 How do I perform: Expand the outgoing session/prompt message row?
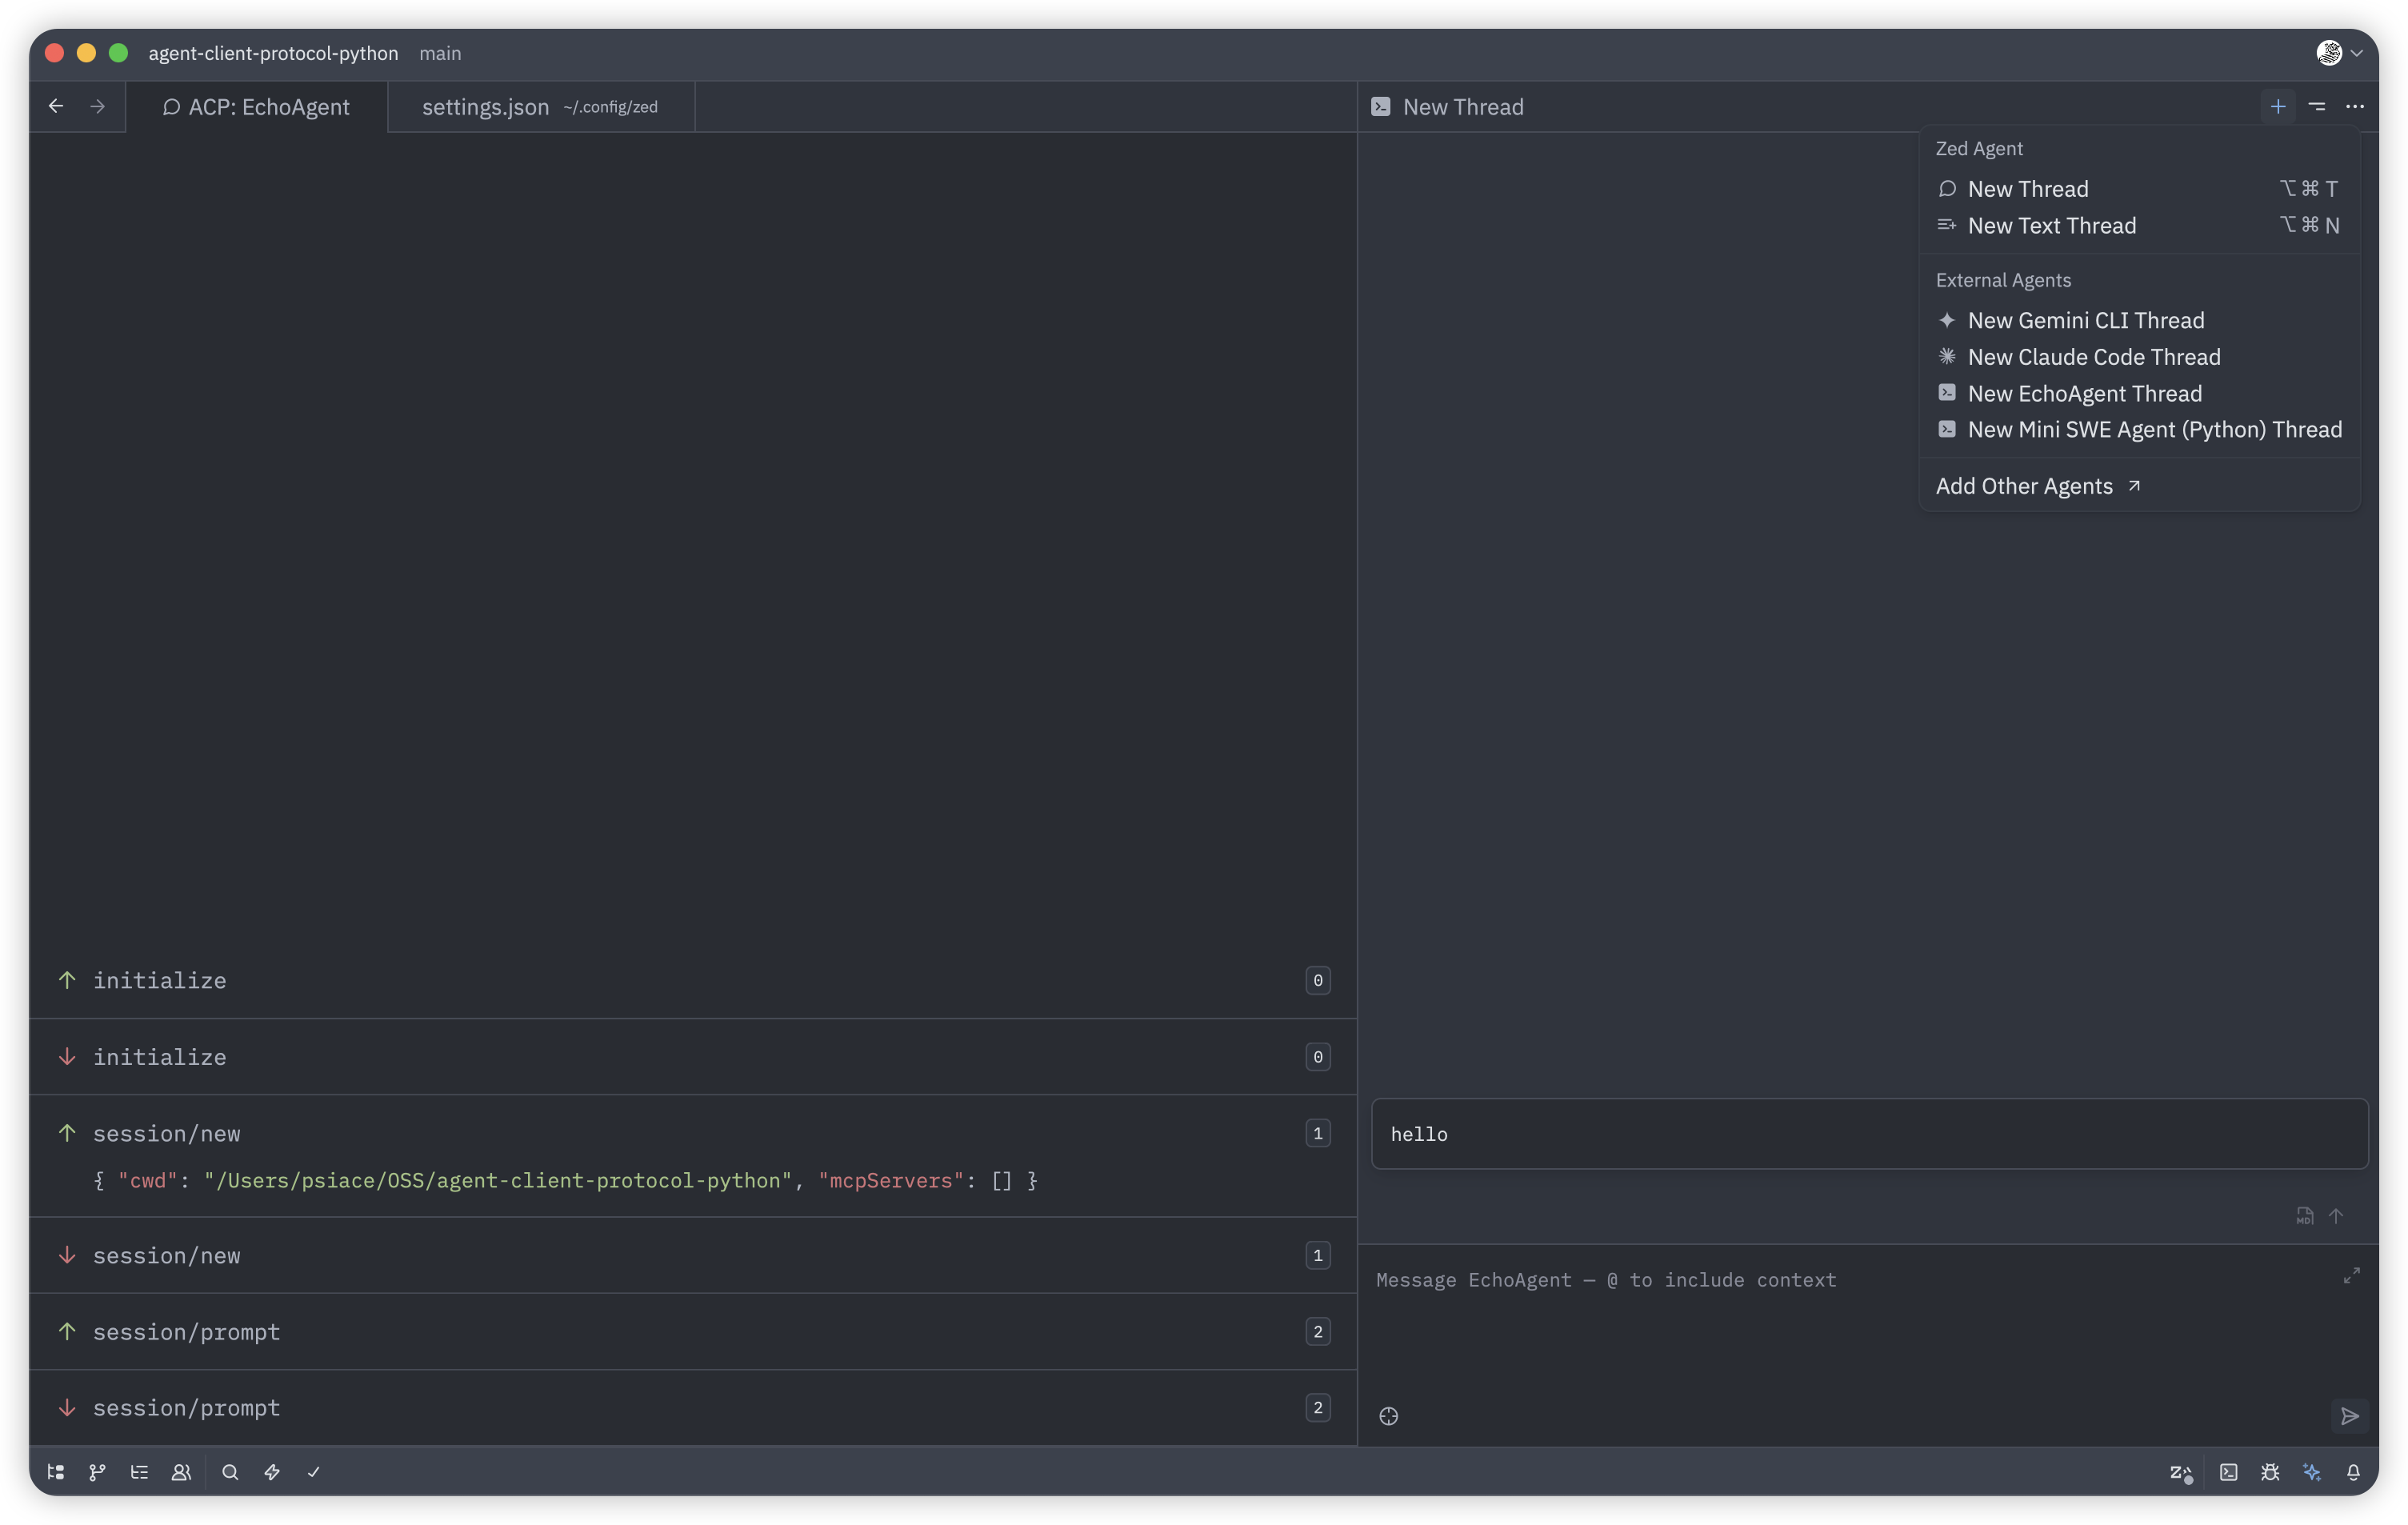click(186, 1332)
